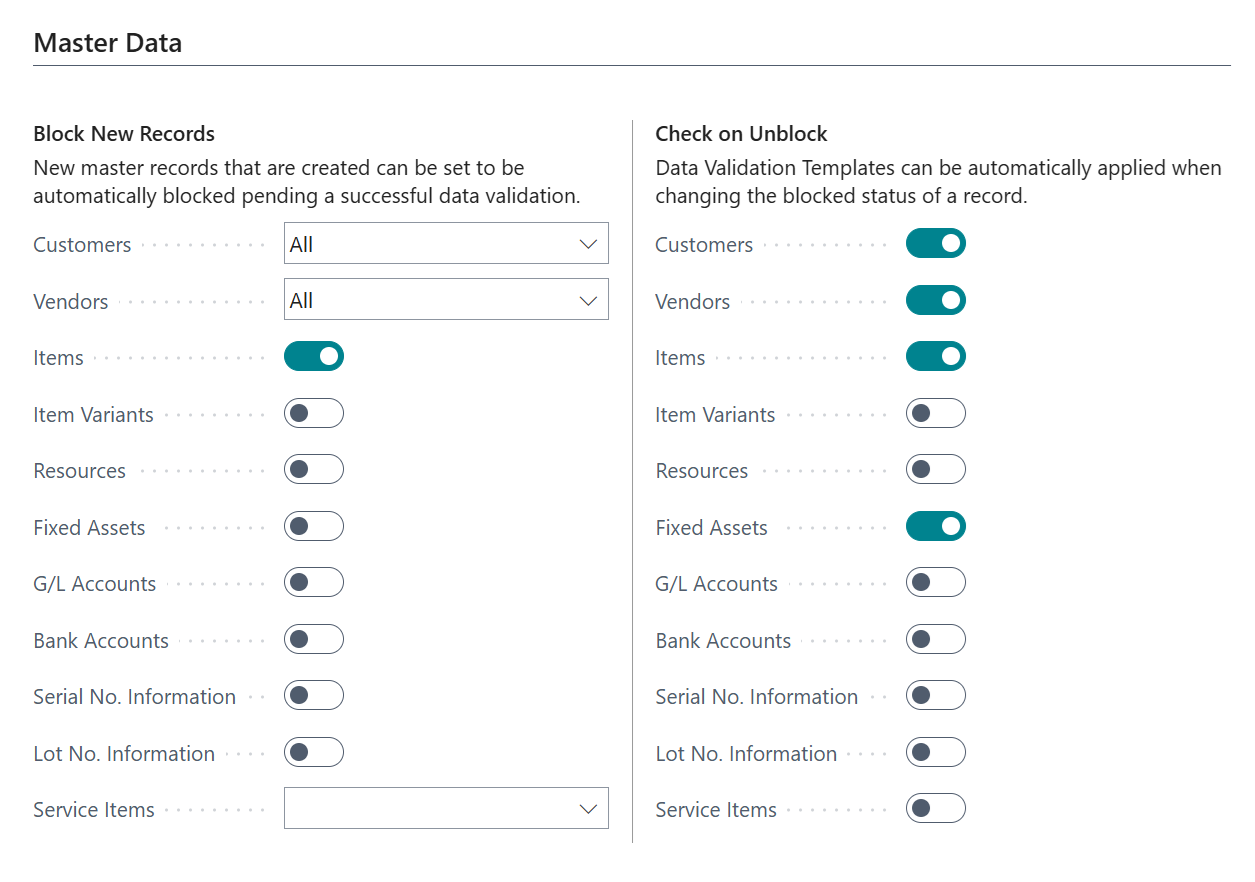The image size is (1255, 882).
Task: Open the Customers block dropdown
Action: [446, 243]
